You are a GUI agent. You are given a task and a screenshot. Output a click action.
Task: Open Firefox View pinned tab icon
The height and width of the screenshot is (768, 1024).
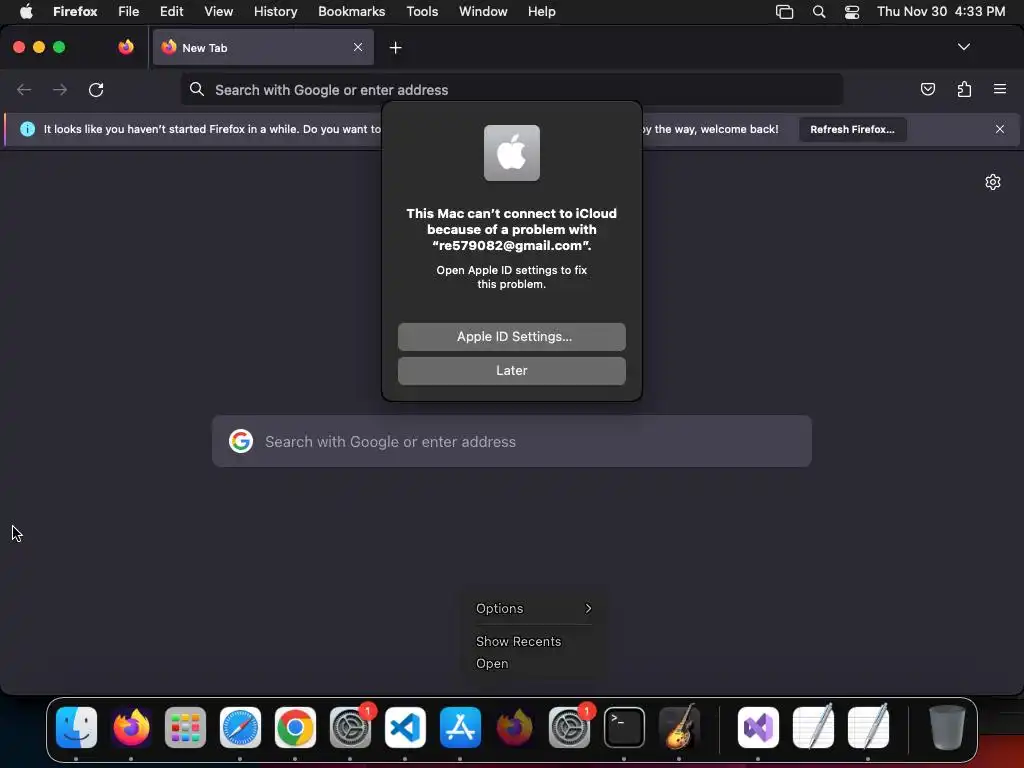[126, 47]
